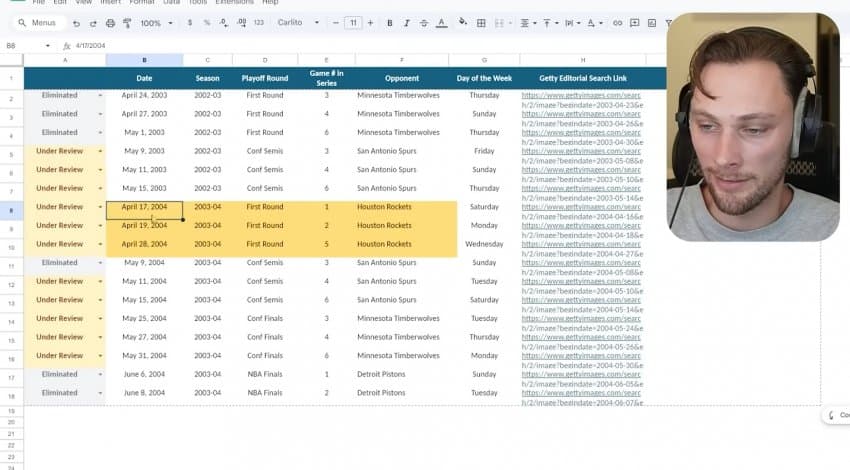
Task: Click the 'Playoff Round' header cell
Action: (x=265, y=78)
